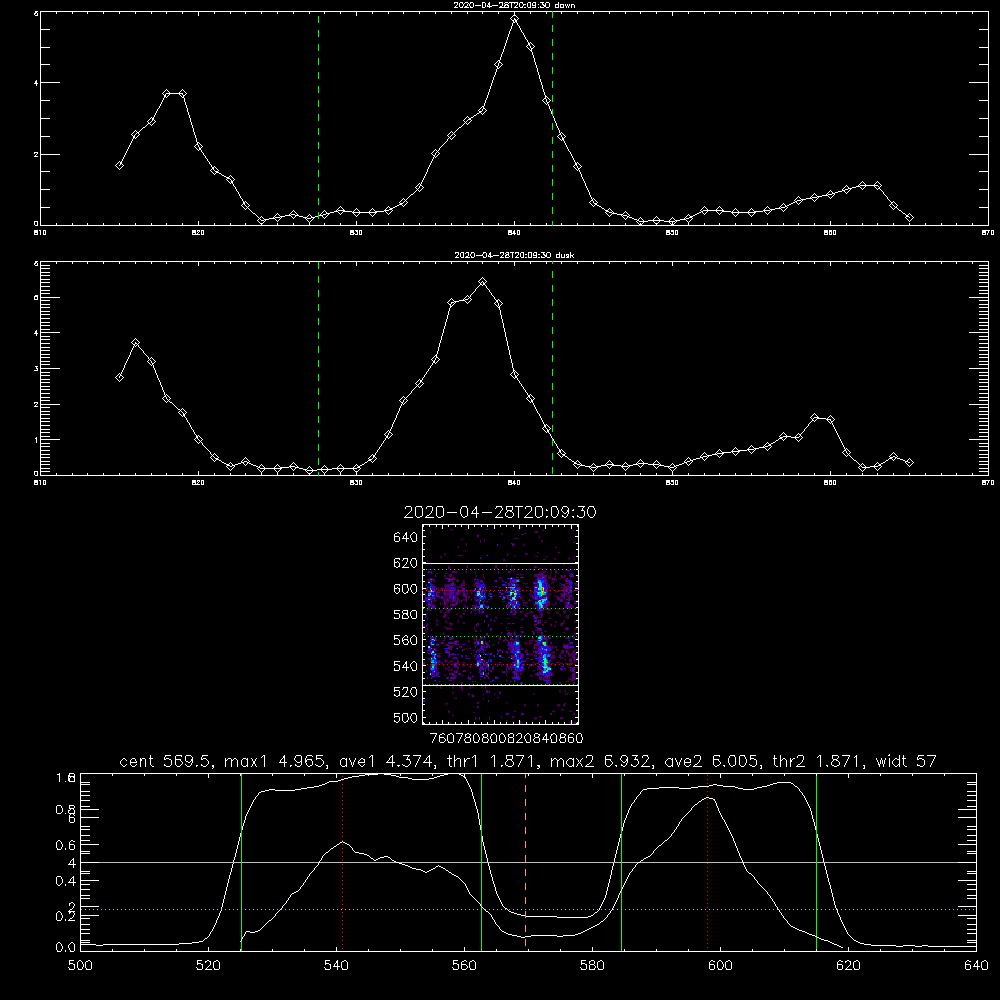Click the '870' x-axis label of the dawn plot

(988, 233)
